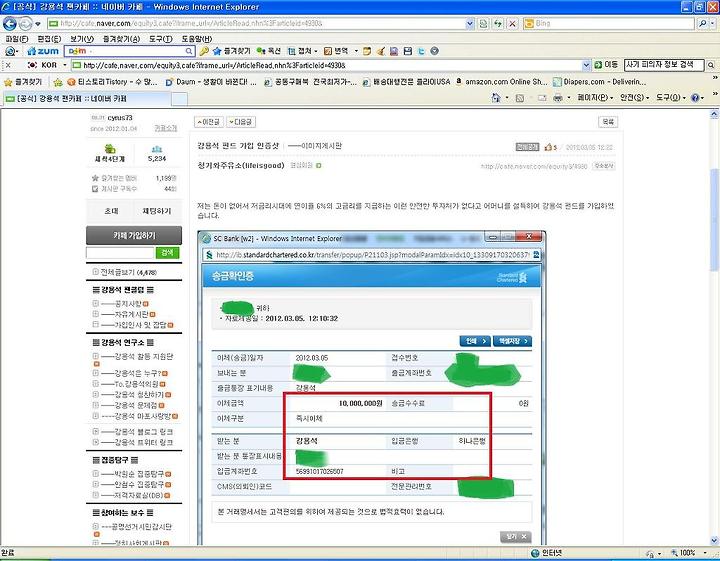Open the 즐겨찾기(A) menu
Screen dimensions: 720x561
(x=121, y=39)
